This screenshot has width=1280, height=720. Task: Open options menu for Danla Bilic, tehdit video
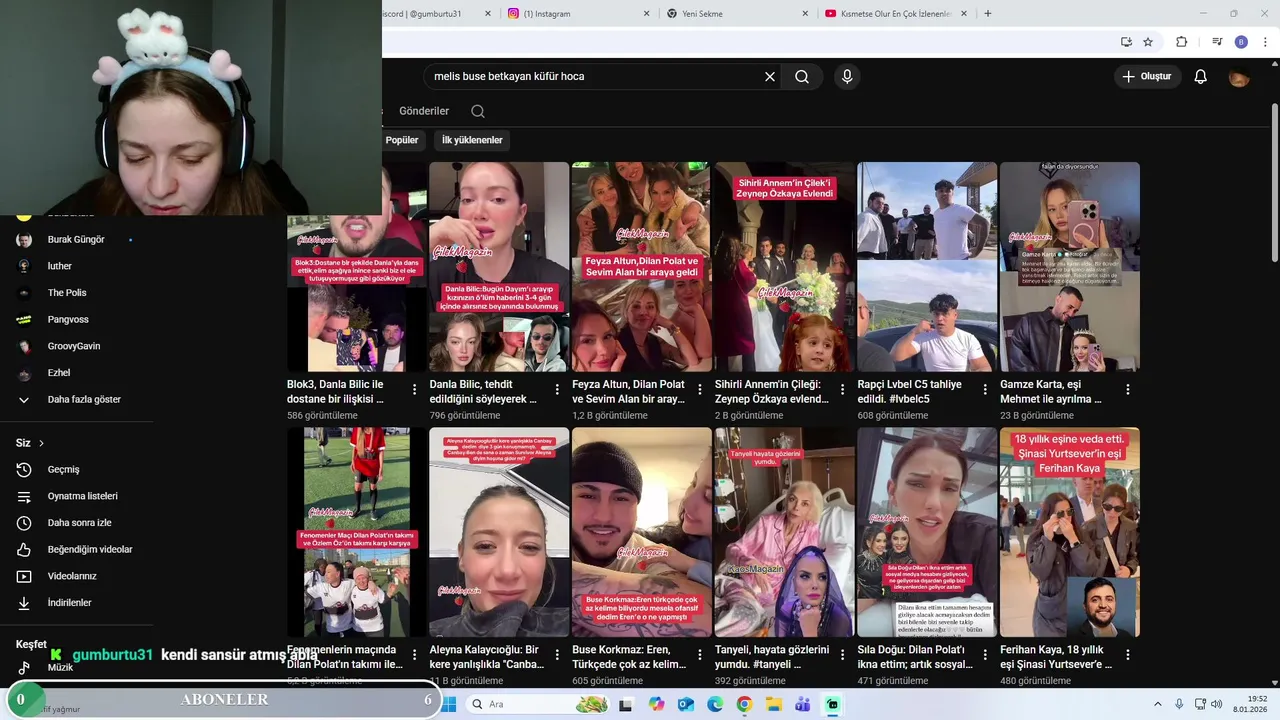tap(557, 389)
